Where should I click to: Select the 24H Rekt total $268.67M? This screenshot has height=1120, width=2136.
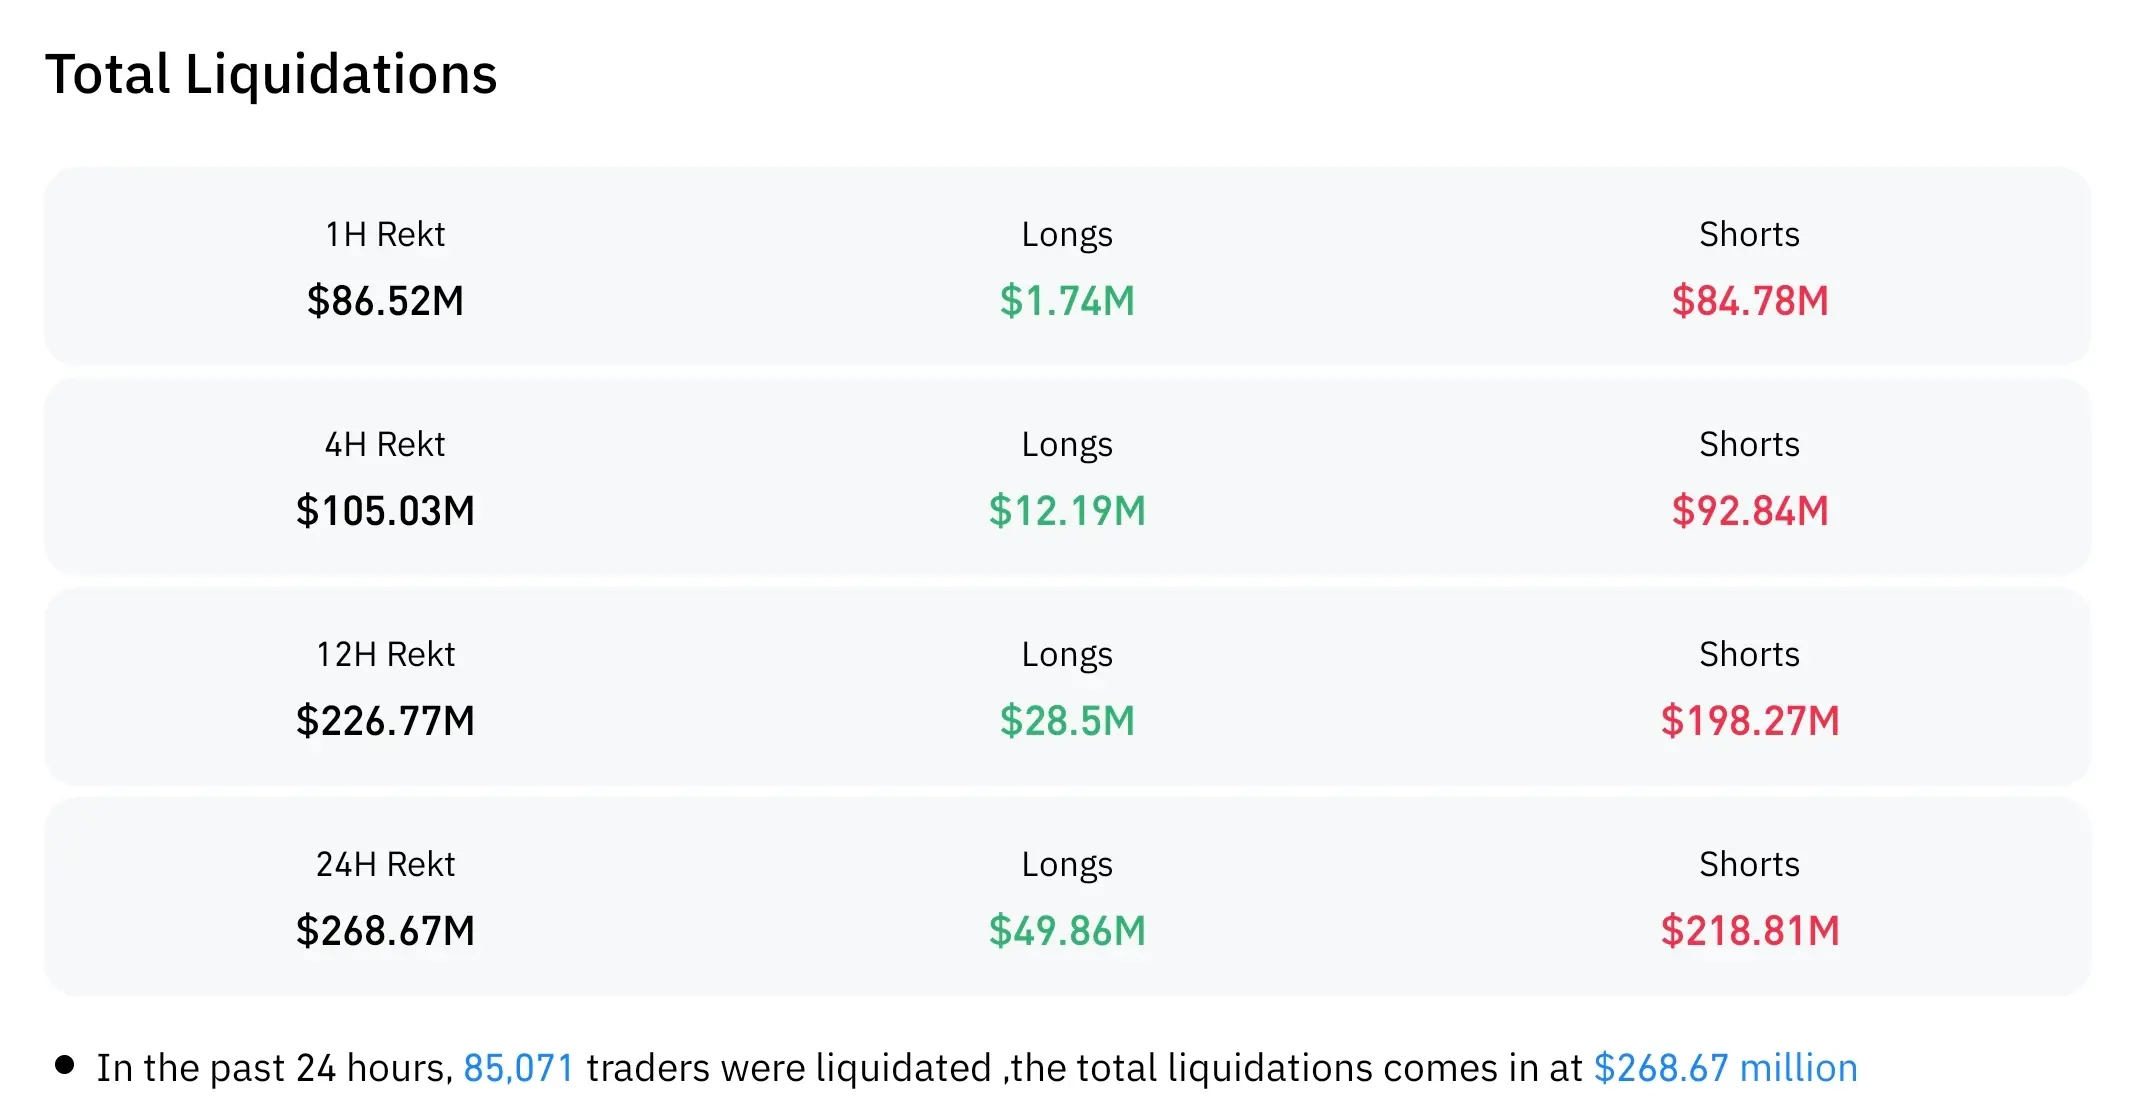pyautogui.click(x=385, y=931)
